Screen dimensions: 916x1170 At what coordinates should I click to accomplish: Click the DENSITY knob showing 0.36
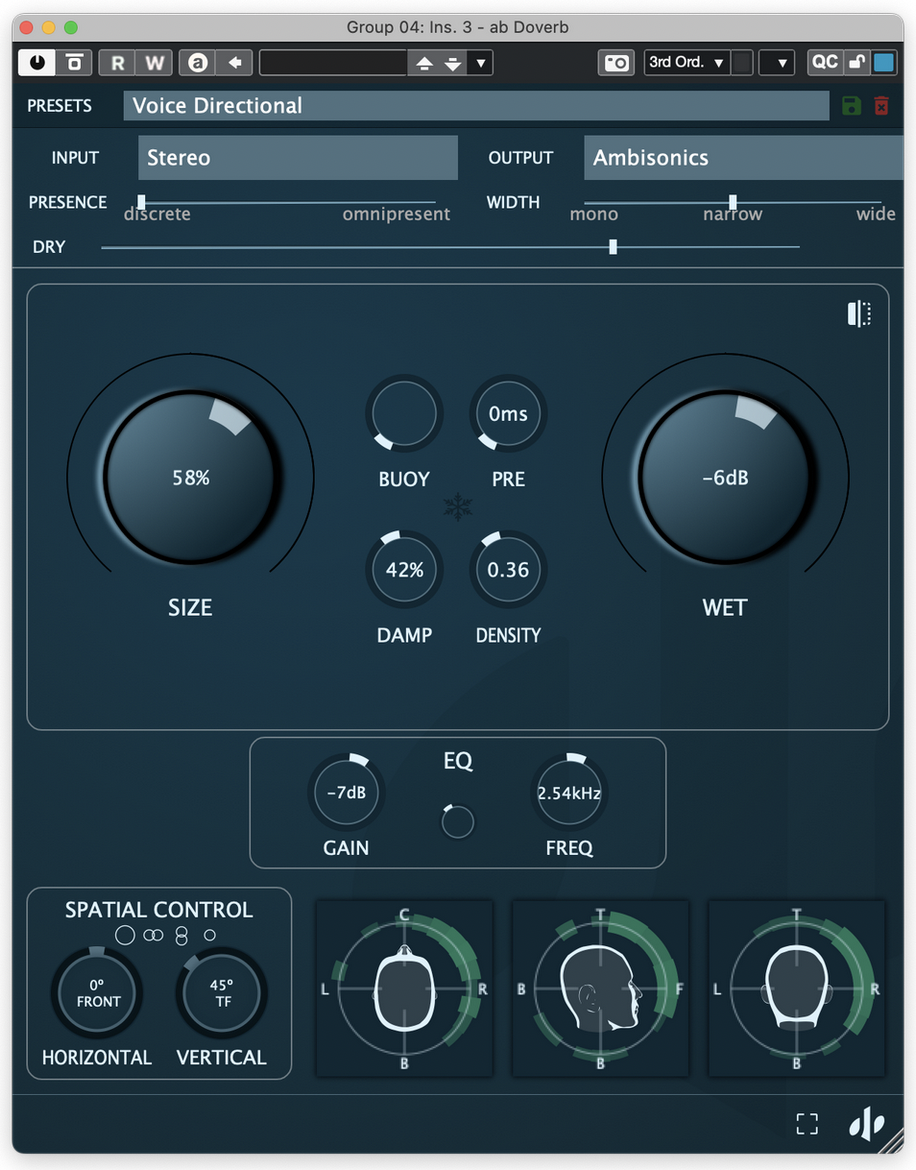[507, 569]
